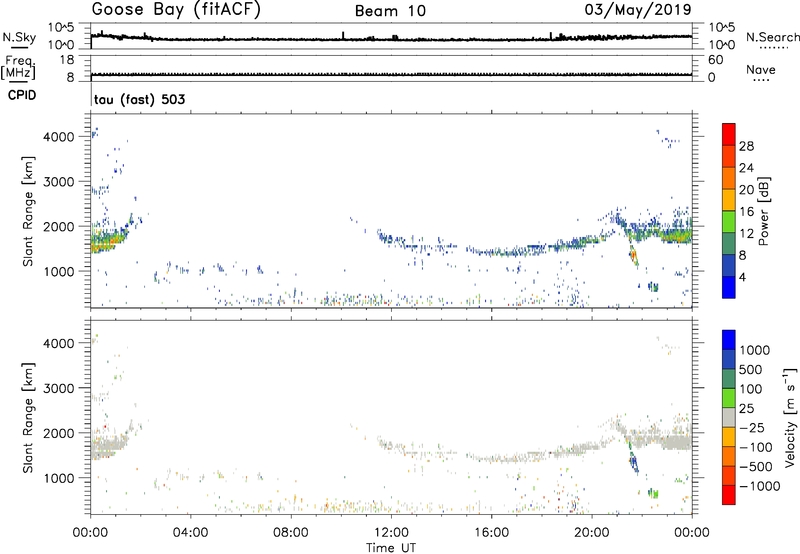Click the '20:00' time axis label

click(592, 533)
